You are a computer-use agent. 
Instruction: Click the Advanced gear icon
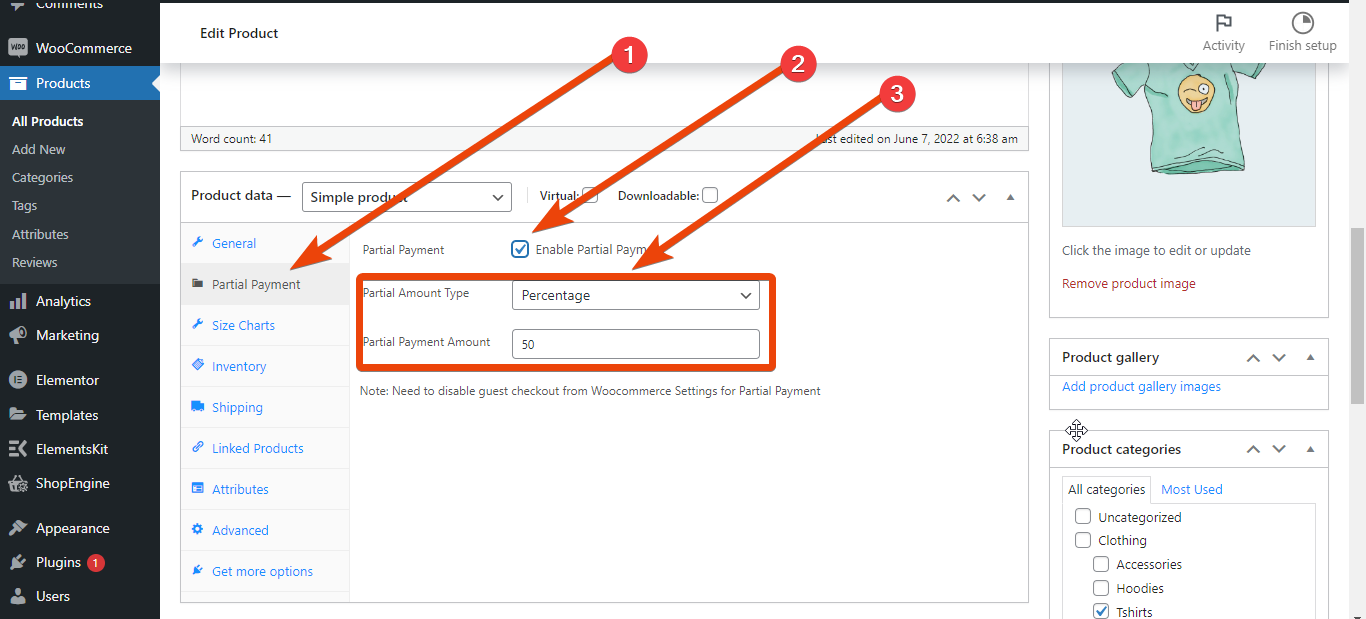pyautogui.click(x=198, y=530)
